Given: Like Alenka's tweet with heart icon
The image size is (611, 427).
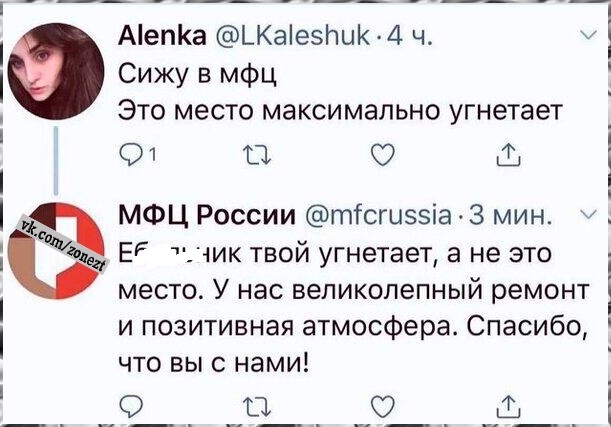Looking at the screenshot, I should coord(383,155).
